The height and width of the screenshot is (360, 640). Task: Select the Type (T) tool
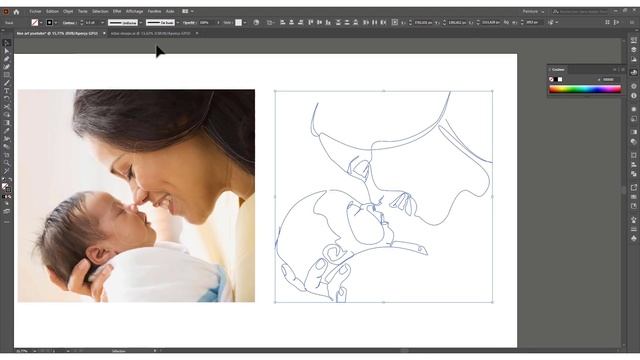click(7, 91)
